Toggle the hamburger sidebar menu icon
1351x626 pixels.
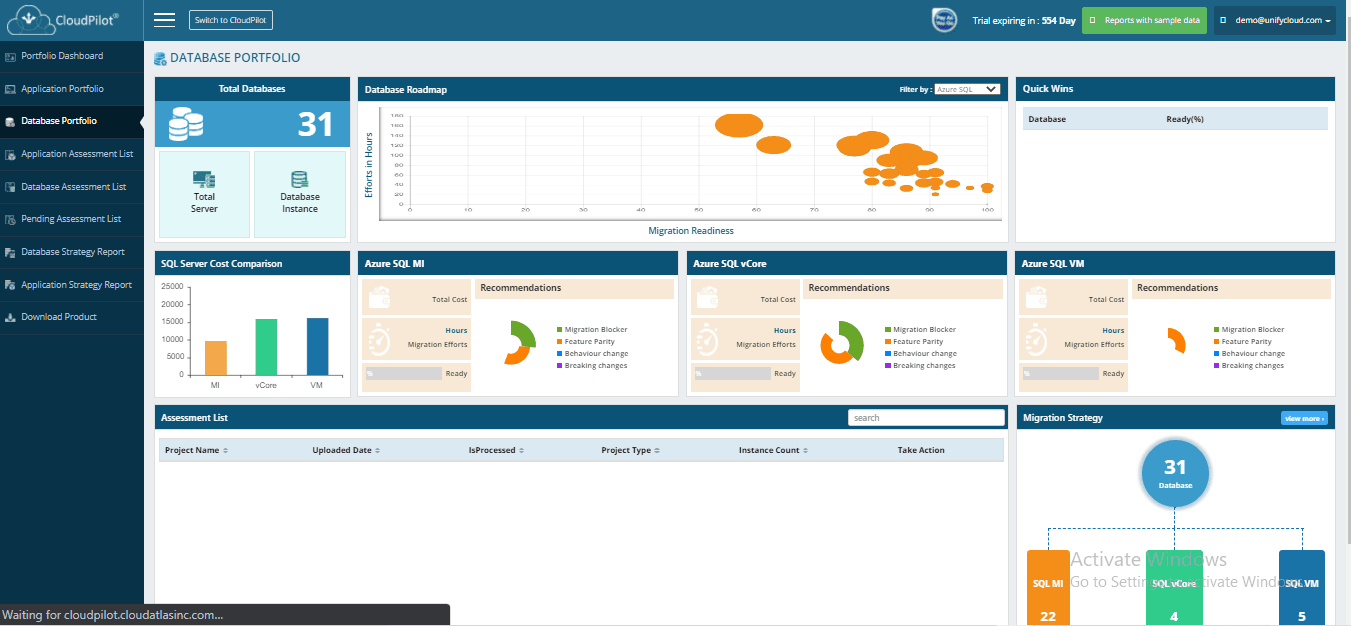tap(165, 20)
